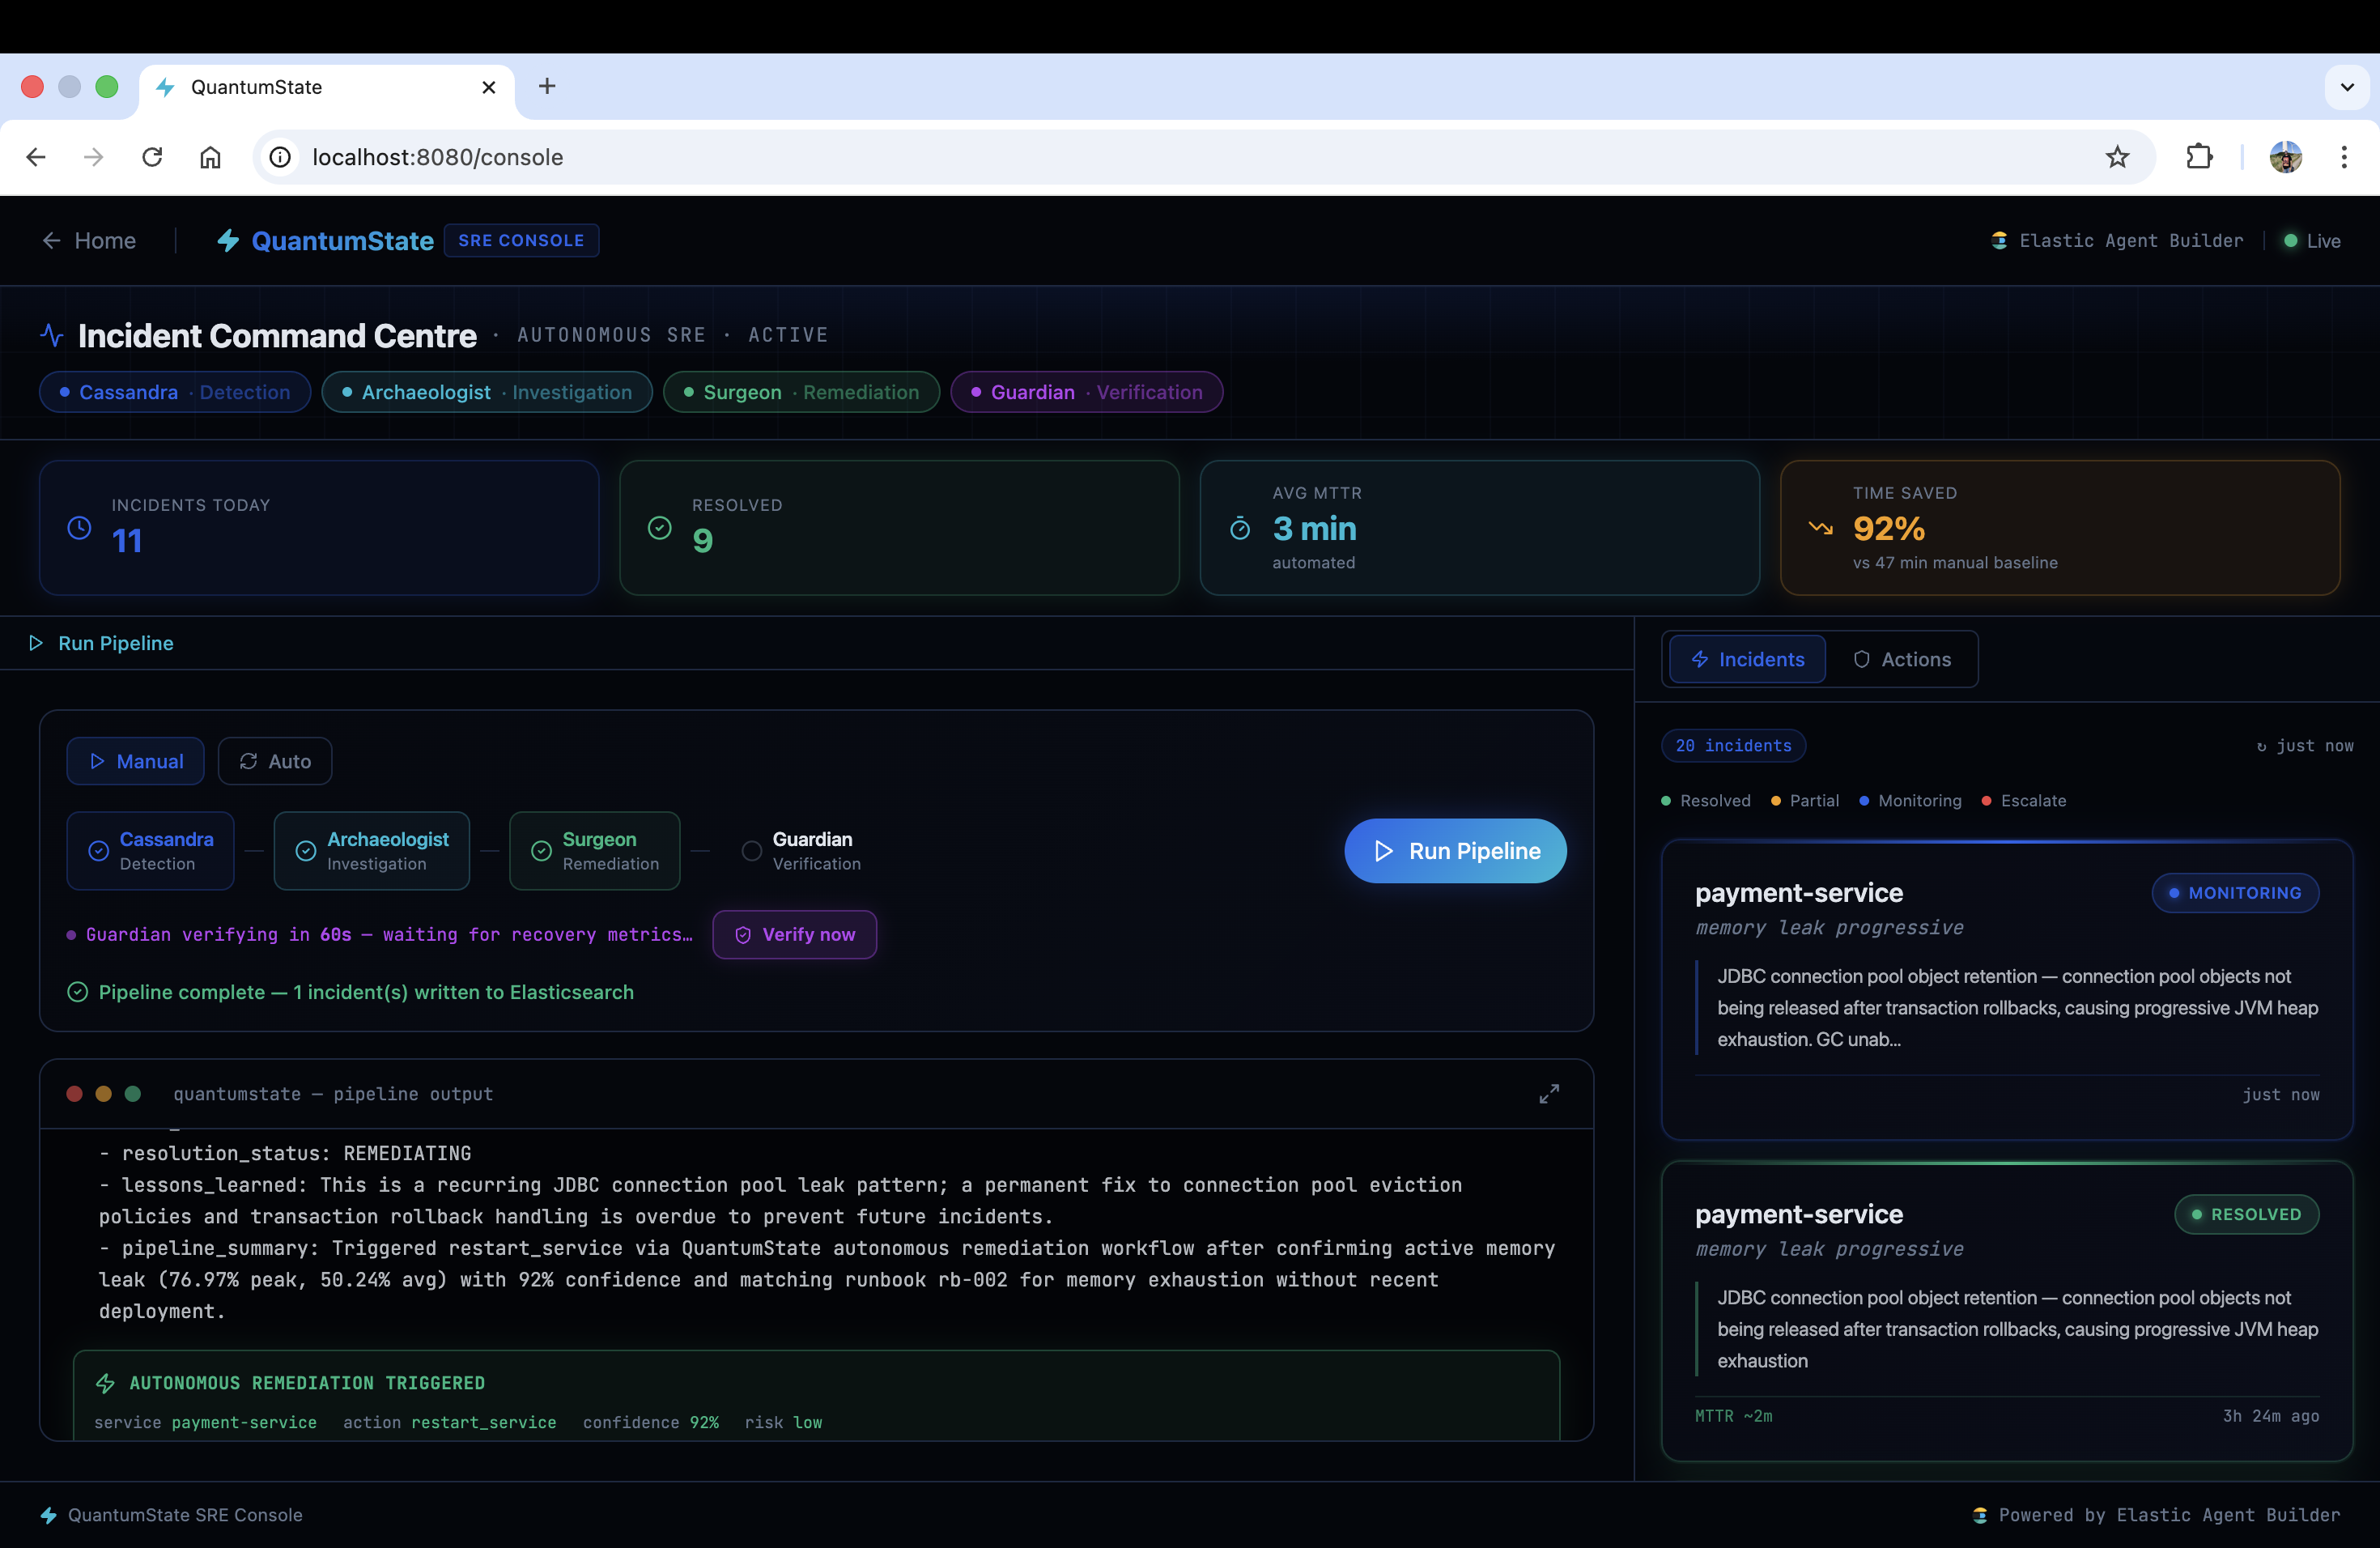
Task: Expand the Monitoring payment-service incident card
Action: click(x=2005, y=990)
